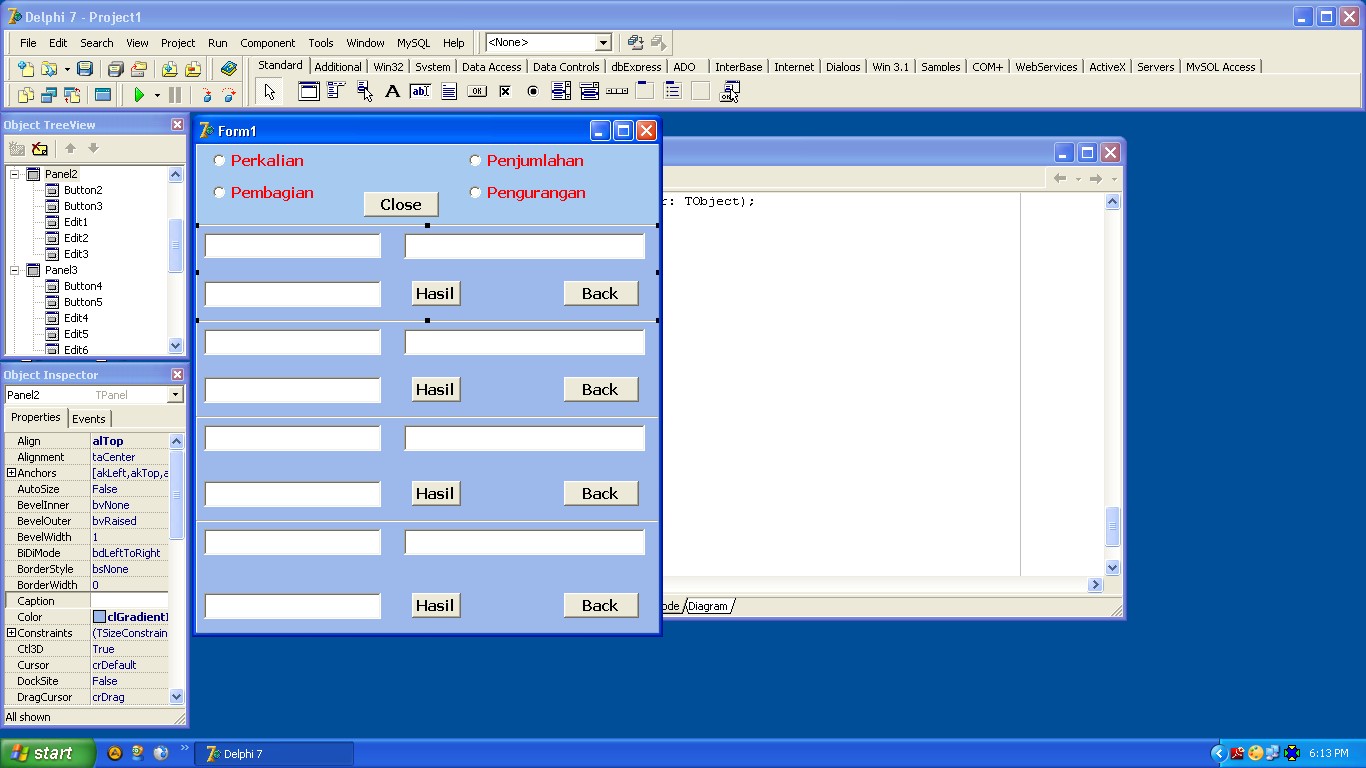Open the File menu

[28, 43]
